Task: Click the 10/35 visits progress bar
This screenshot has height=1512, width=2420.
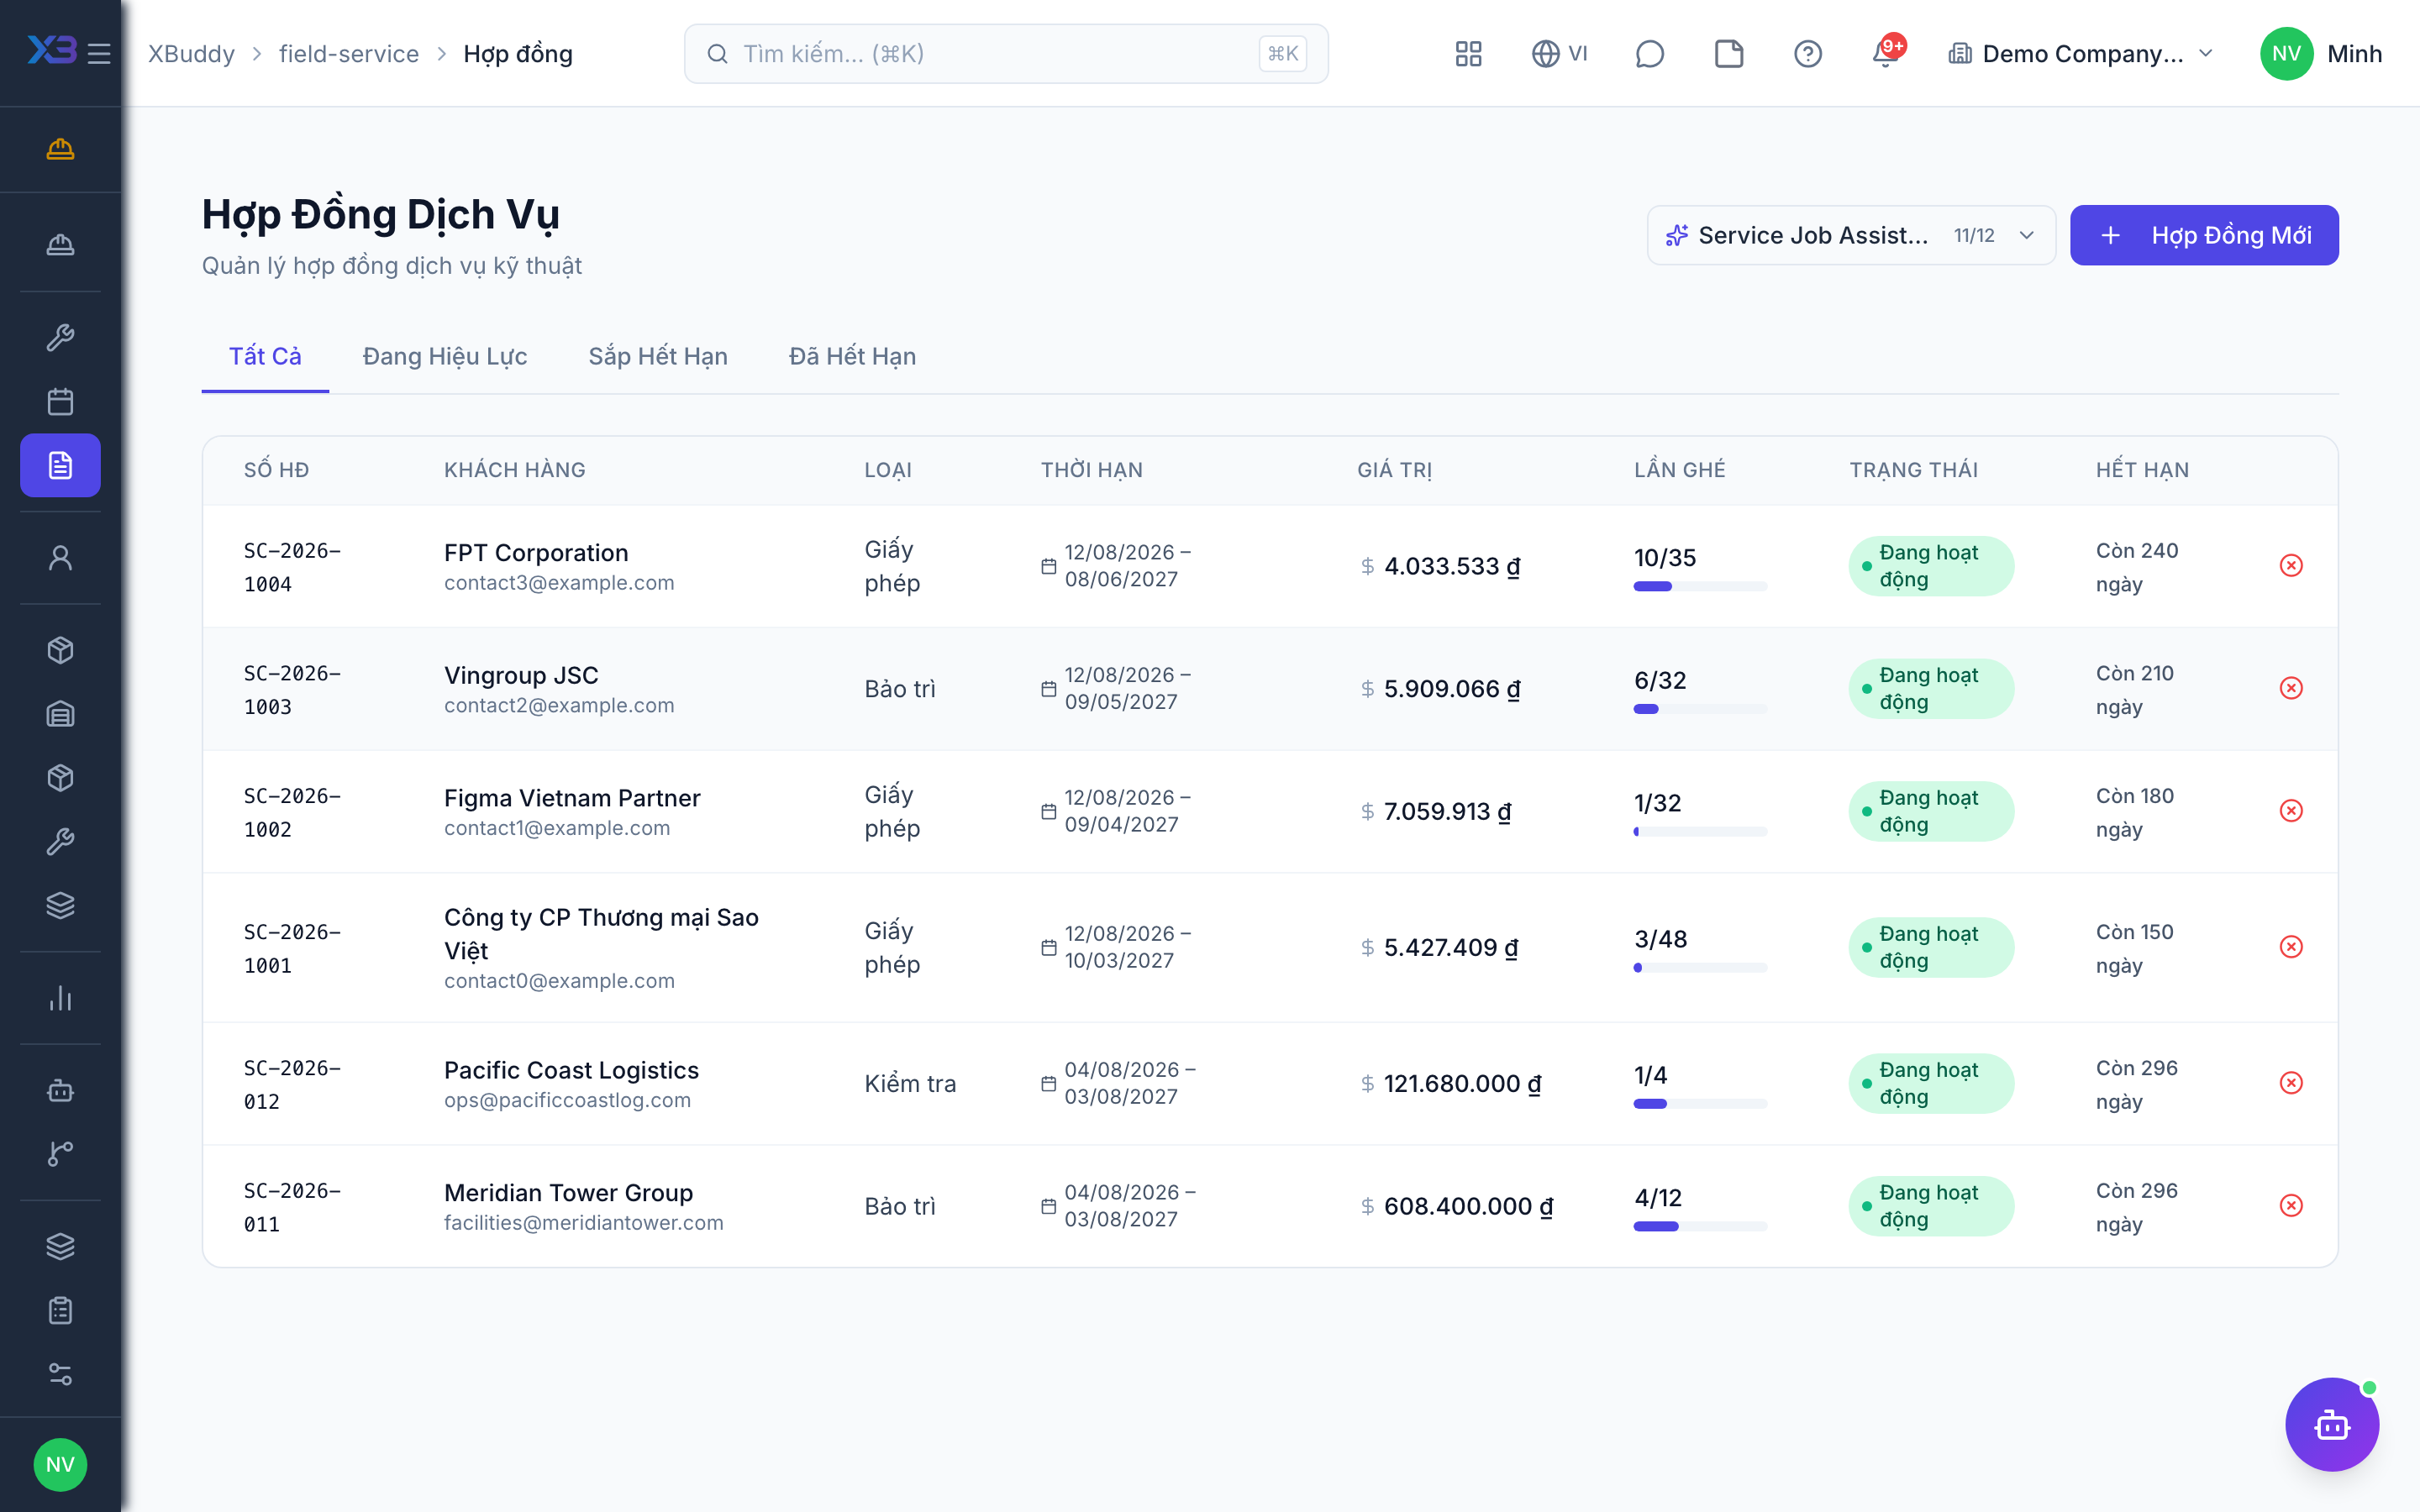Action: [1700, 586]
